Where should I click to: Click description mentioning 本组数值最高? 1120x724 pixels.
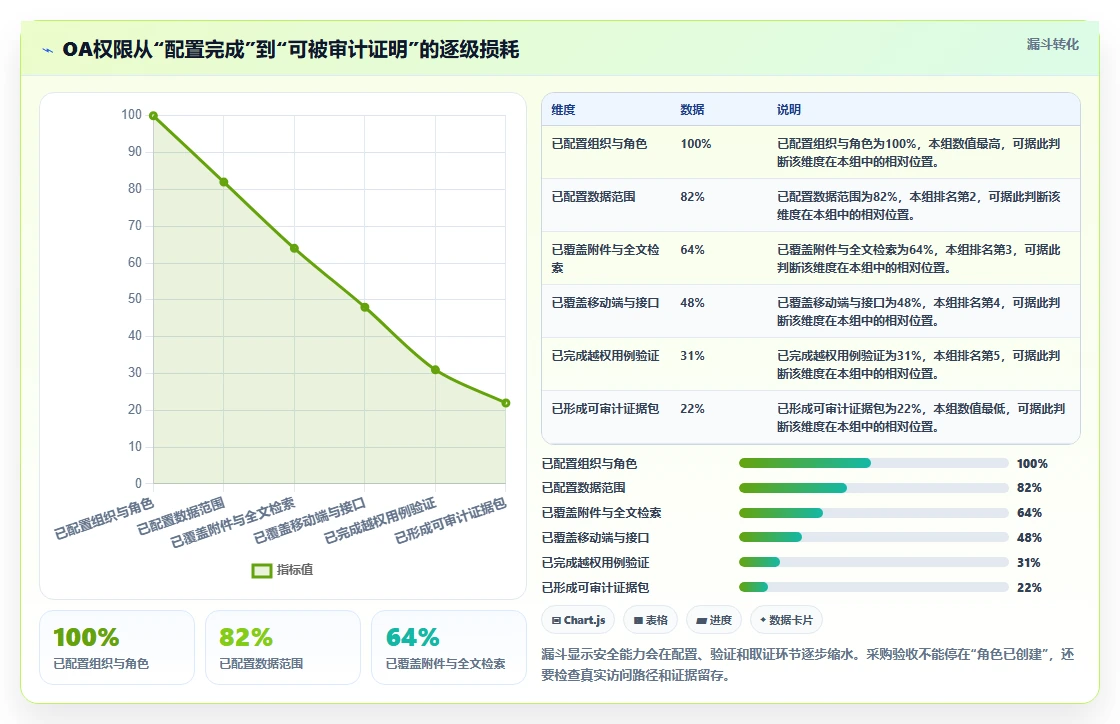[x=919, y=153]
